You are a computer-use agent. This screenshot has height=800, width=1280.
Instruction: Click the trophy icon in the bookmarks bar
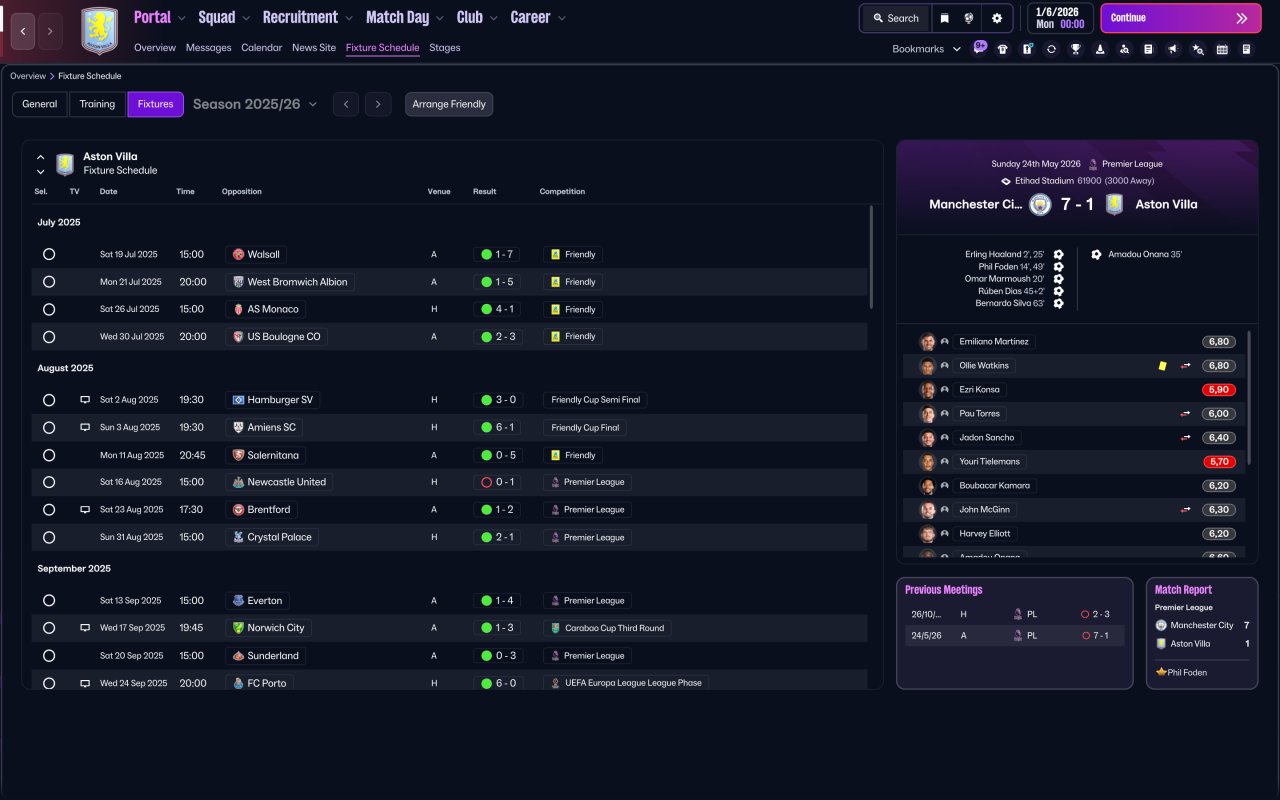pyautogui.click(x=1076, y=49)
